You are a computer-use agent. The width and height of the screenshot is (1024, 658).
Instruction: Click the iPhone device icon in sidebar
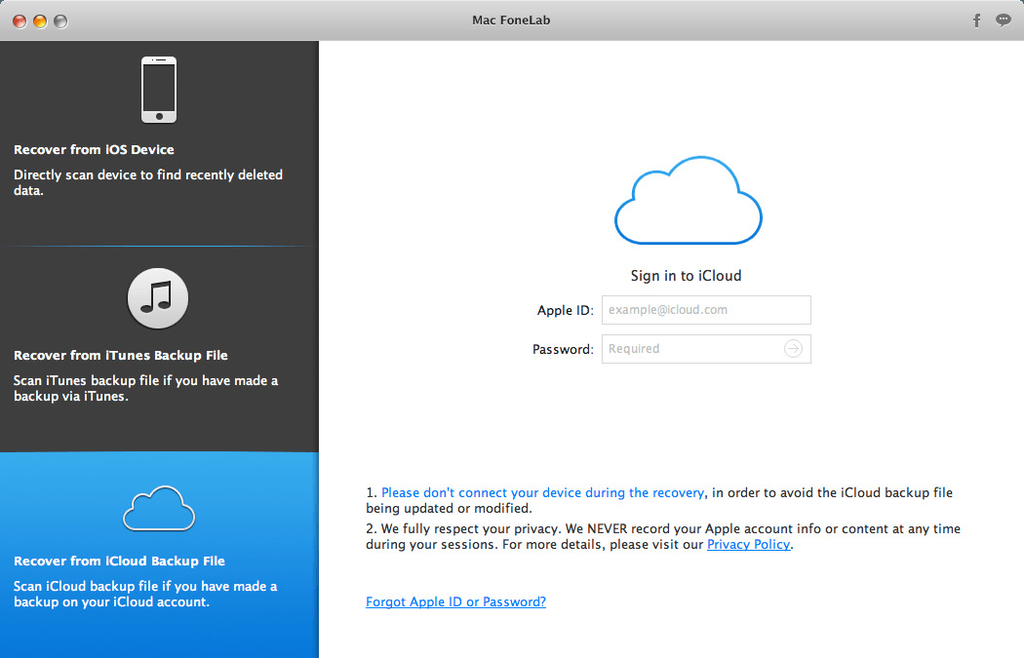[158, 90]
